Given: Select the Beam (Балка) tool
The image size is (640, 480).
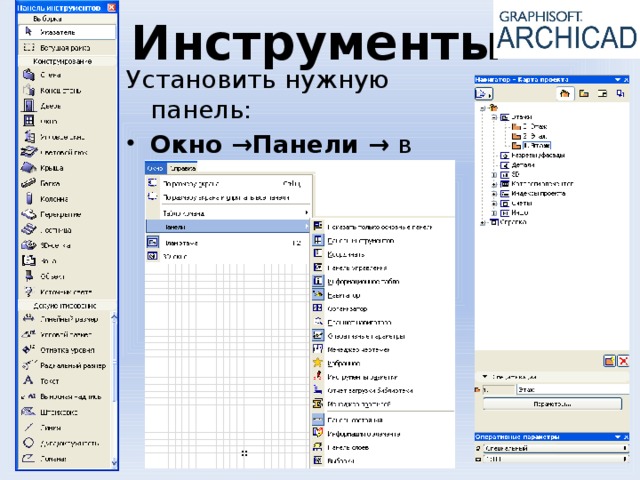Looking at the screenshot, I should [67, 183].
